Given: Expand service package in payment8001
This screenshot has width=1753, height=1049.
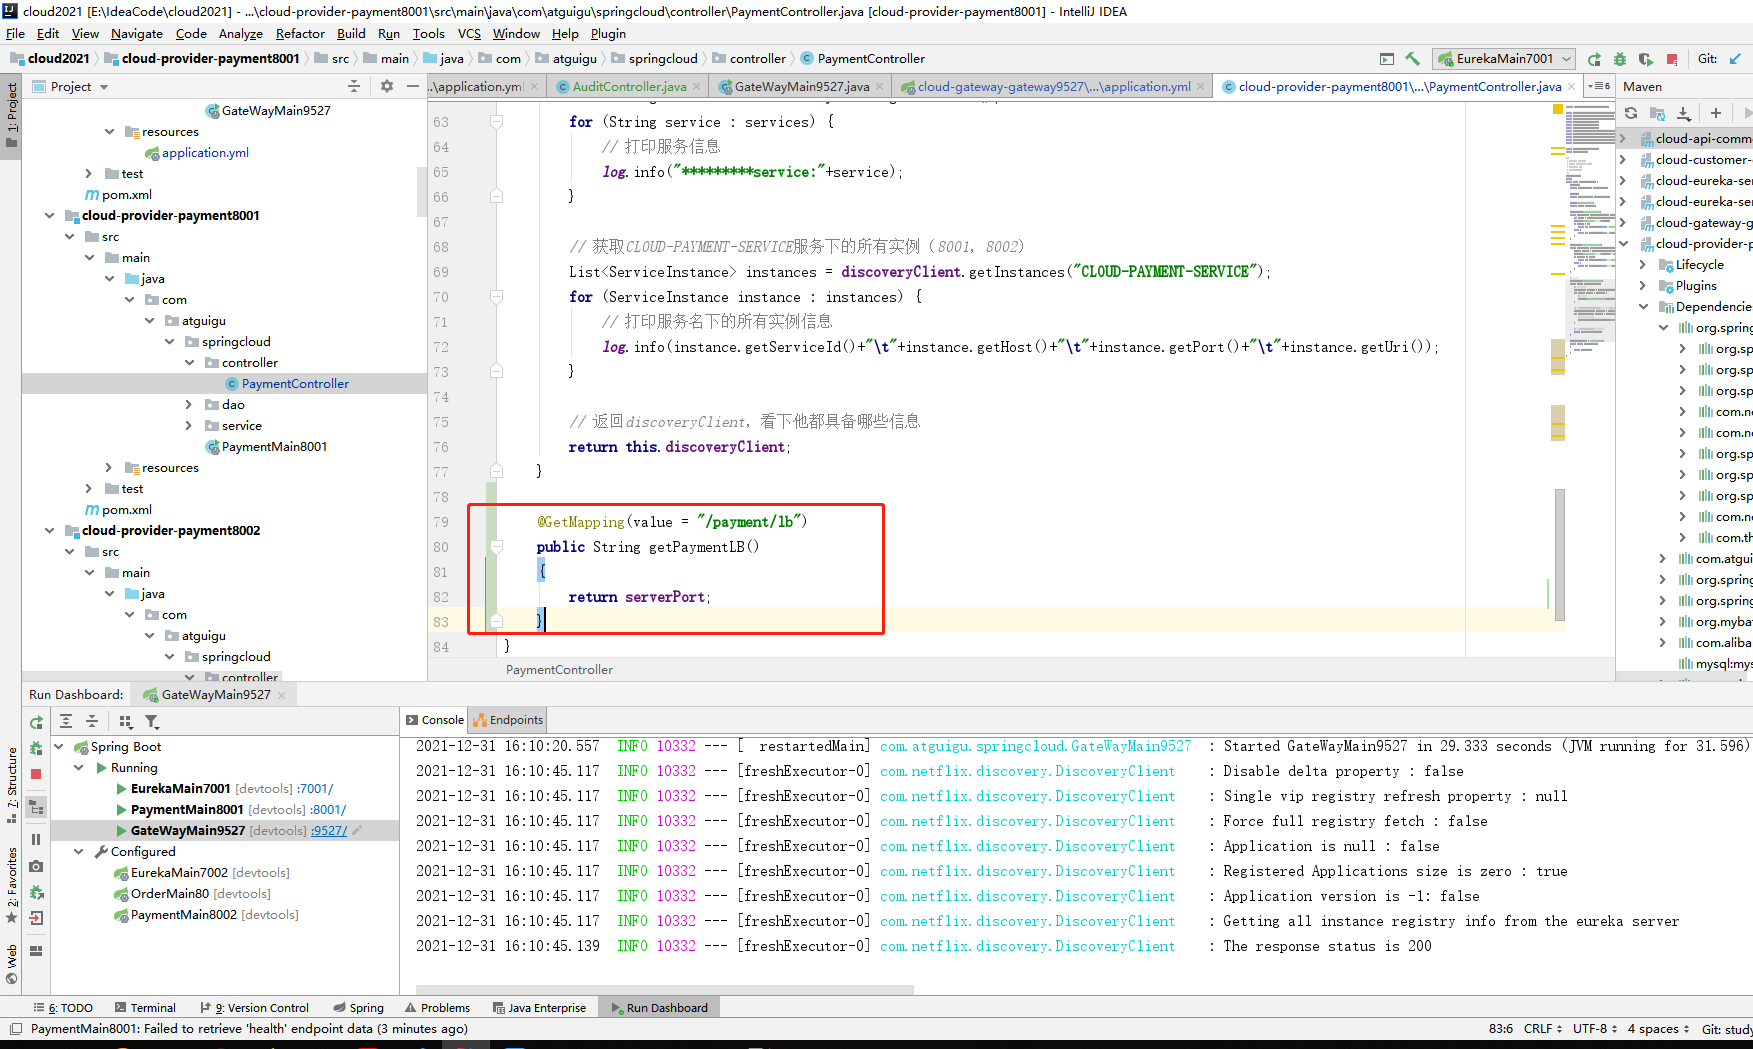Looking at the screenshot, I should pos(189,426).
